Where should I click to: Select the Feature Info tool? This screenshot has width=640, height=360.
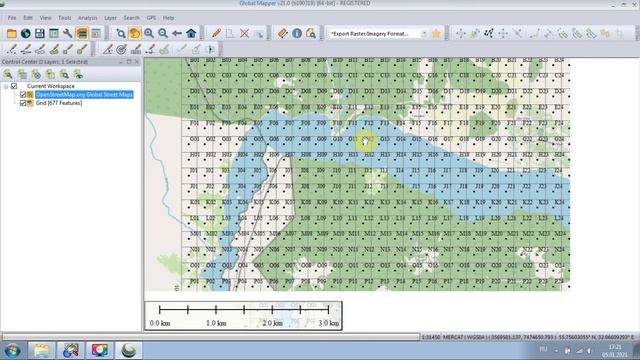point(297,33)
